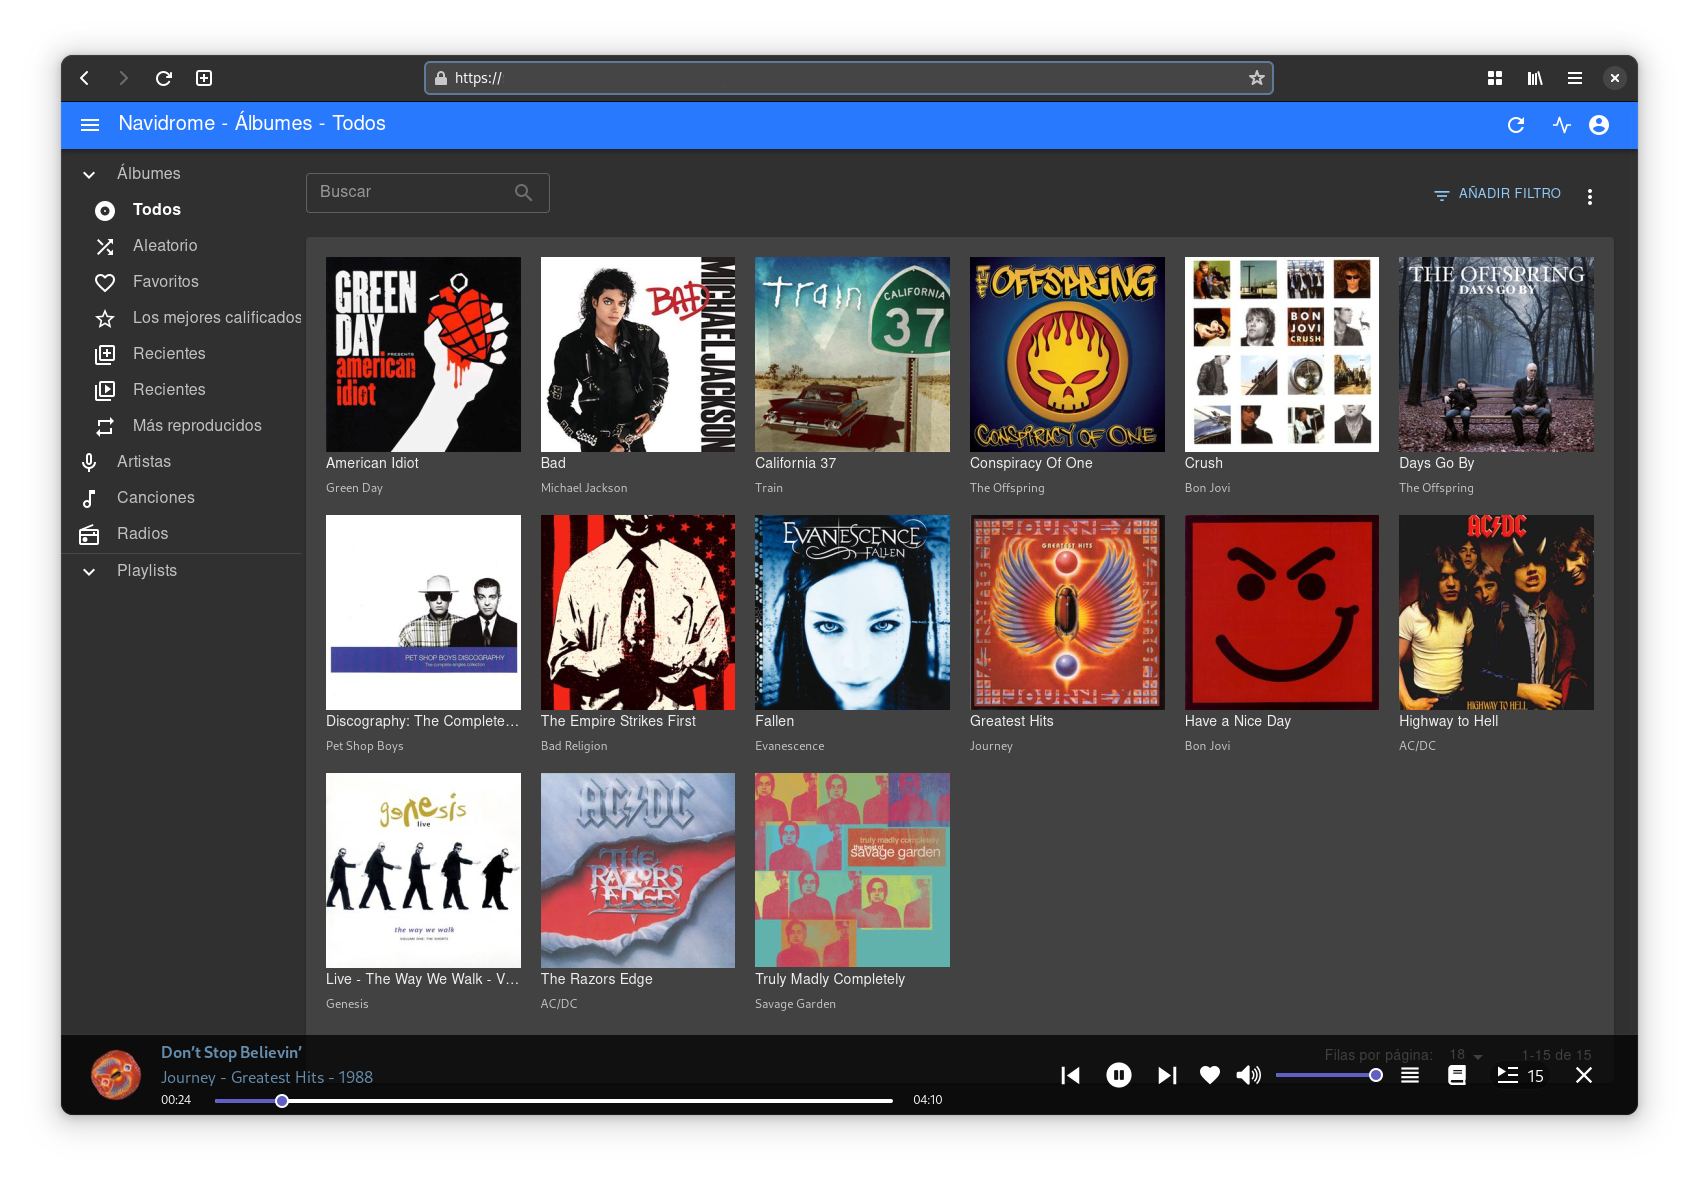The image size is (1699, 1182).
Task: Open rows per page dropdown
Action: point(1466,1055)
